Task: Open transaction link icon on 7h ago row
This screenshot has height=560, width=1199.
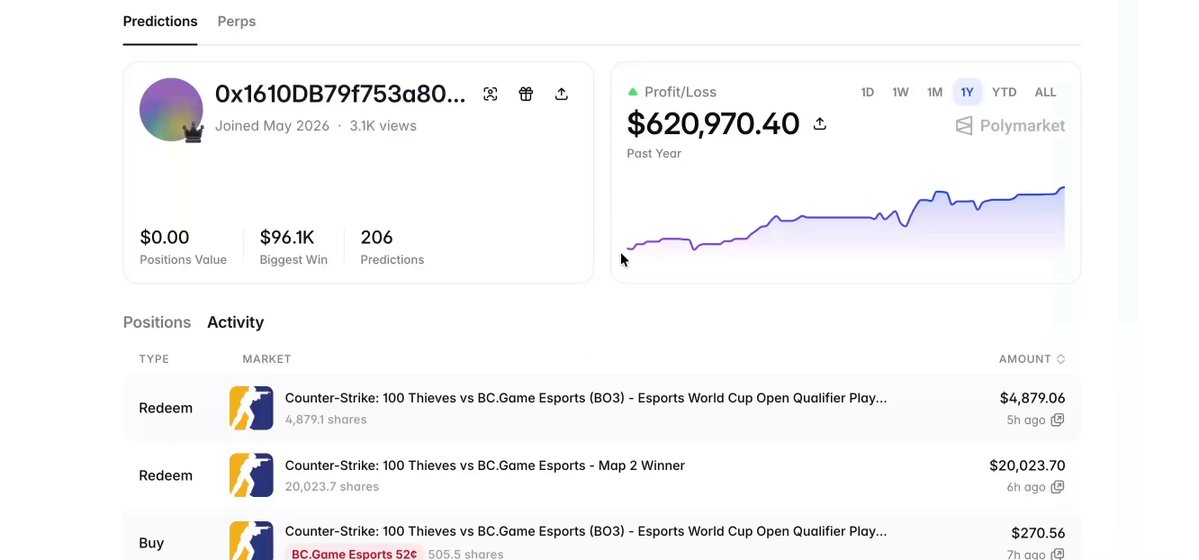Action: tap(1058, 555)
